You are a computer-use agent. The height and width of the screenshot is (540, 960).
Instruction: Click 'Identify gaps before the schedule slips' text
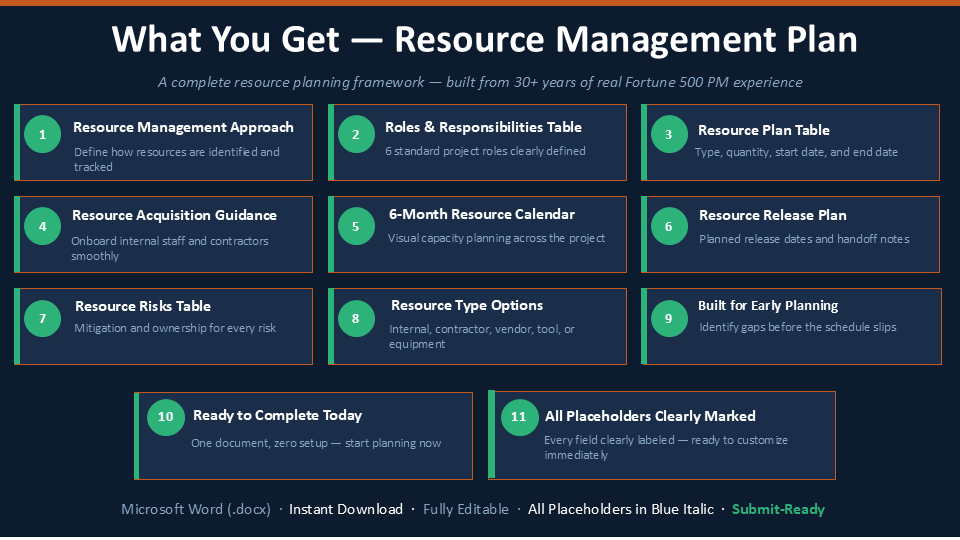pyautogui.click(x=797, y=328)
